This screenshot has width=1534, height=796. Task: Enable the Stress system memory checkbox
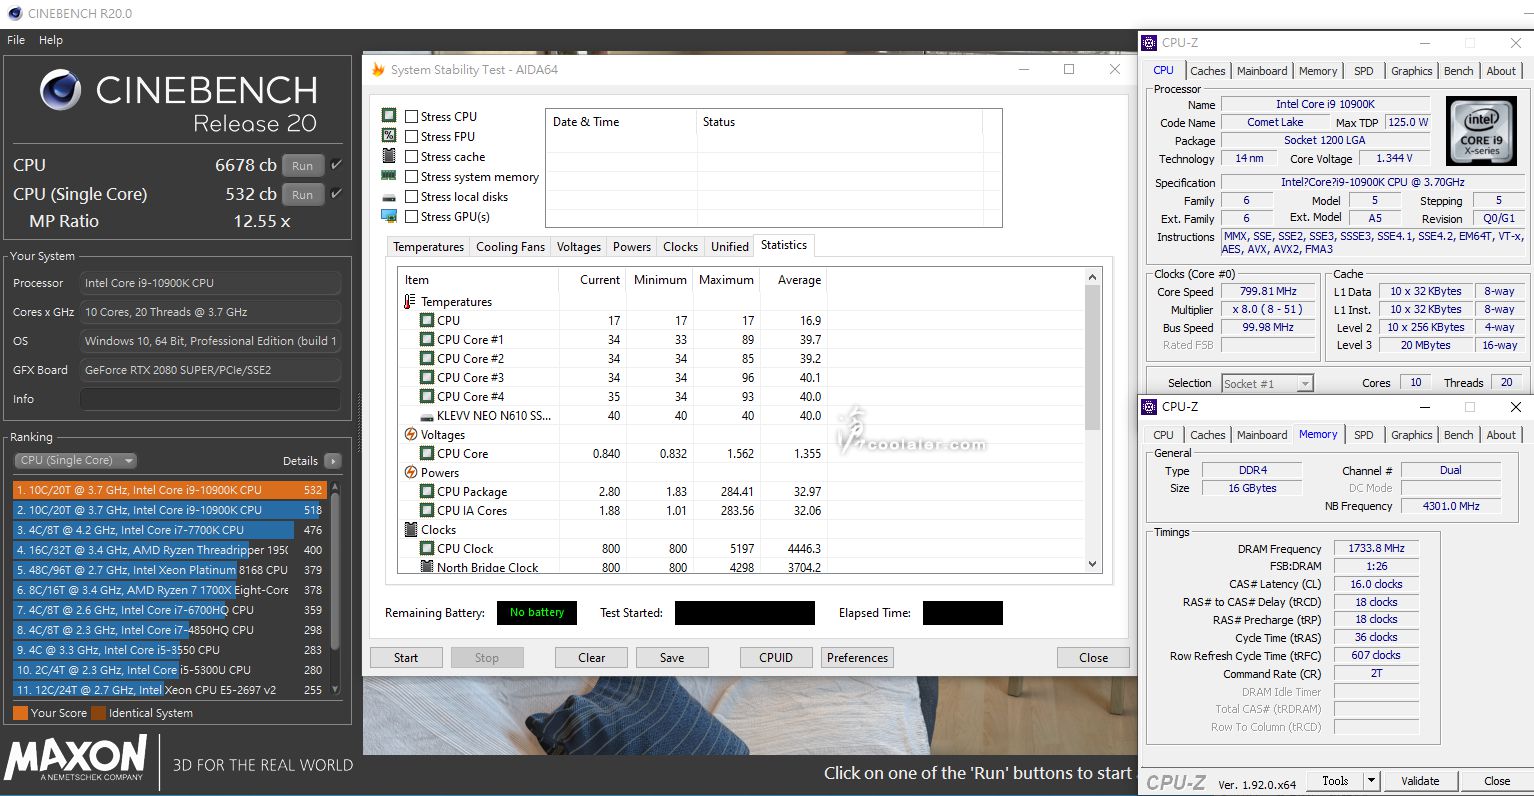[411, 177]
